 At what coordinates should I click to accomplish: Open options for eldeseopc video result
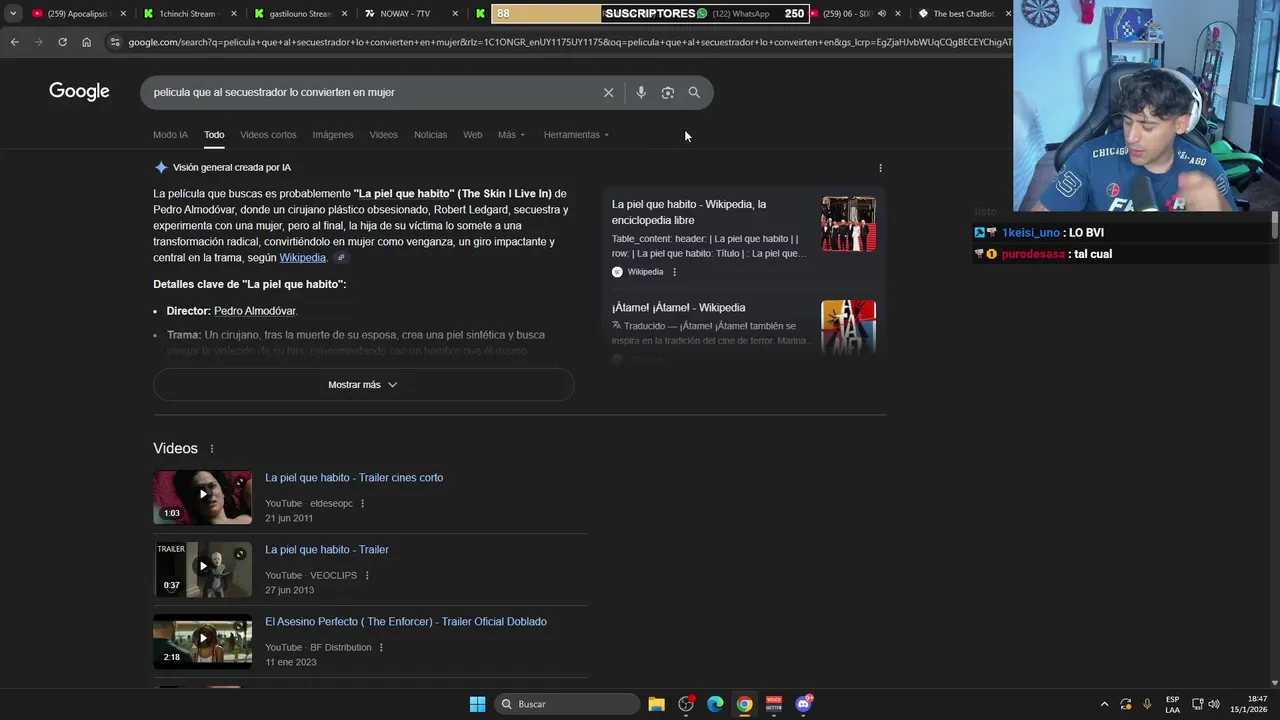pyautogui.click(x=362, y=504)
